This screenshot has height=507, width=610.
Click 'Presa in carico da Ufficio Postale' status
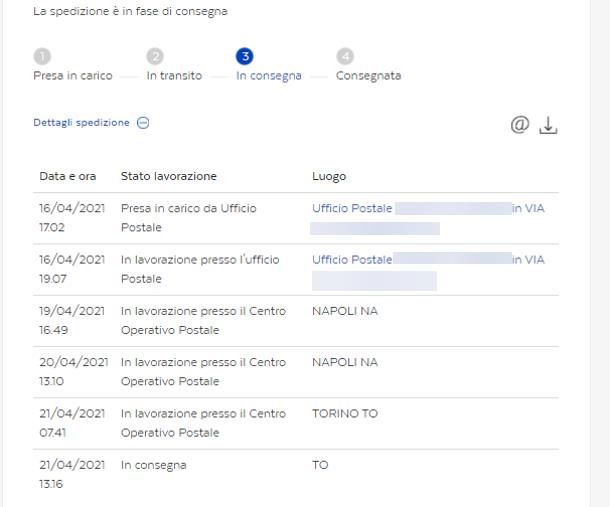[189, 218]
